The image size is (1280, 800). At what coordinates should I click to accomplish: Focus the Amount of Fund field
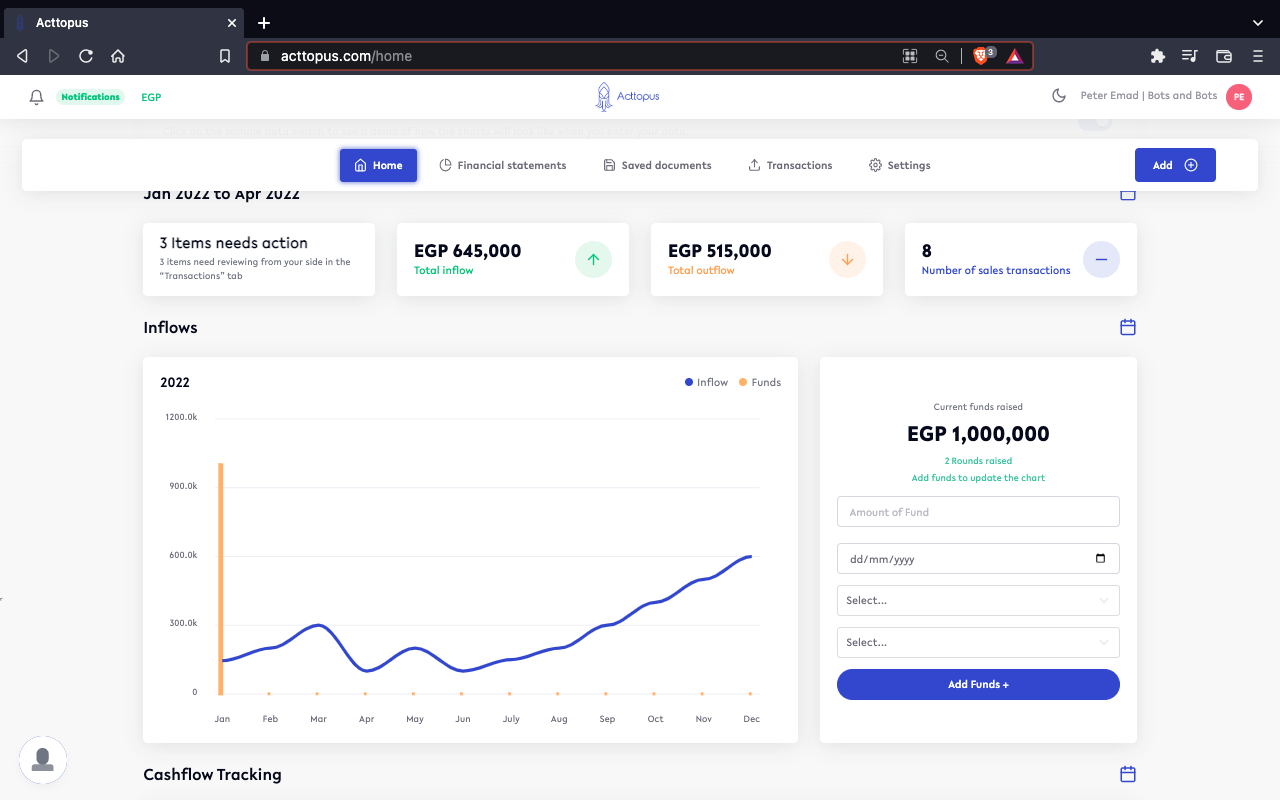click(x=978, y=512)
